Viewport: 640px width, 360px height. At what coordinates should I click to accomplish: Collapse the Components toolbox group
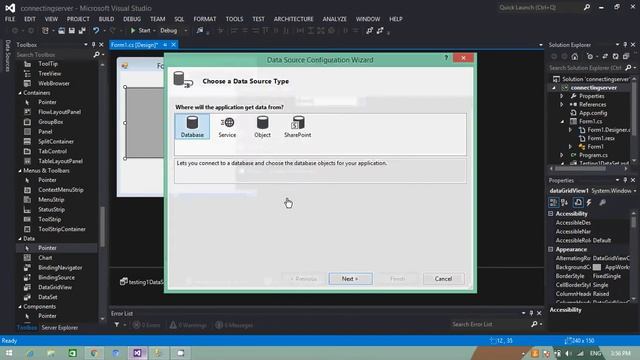click(20, 307)
